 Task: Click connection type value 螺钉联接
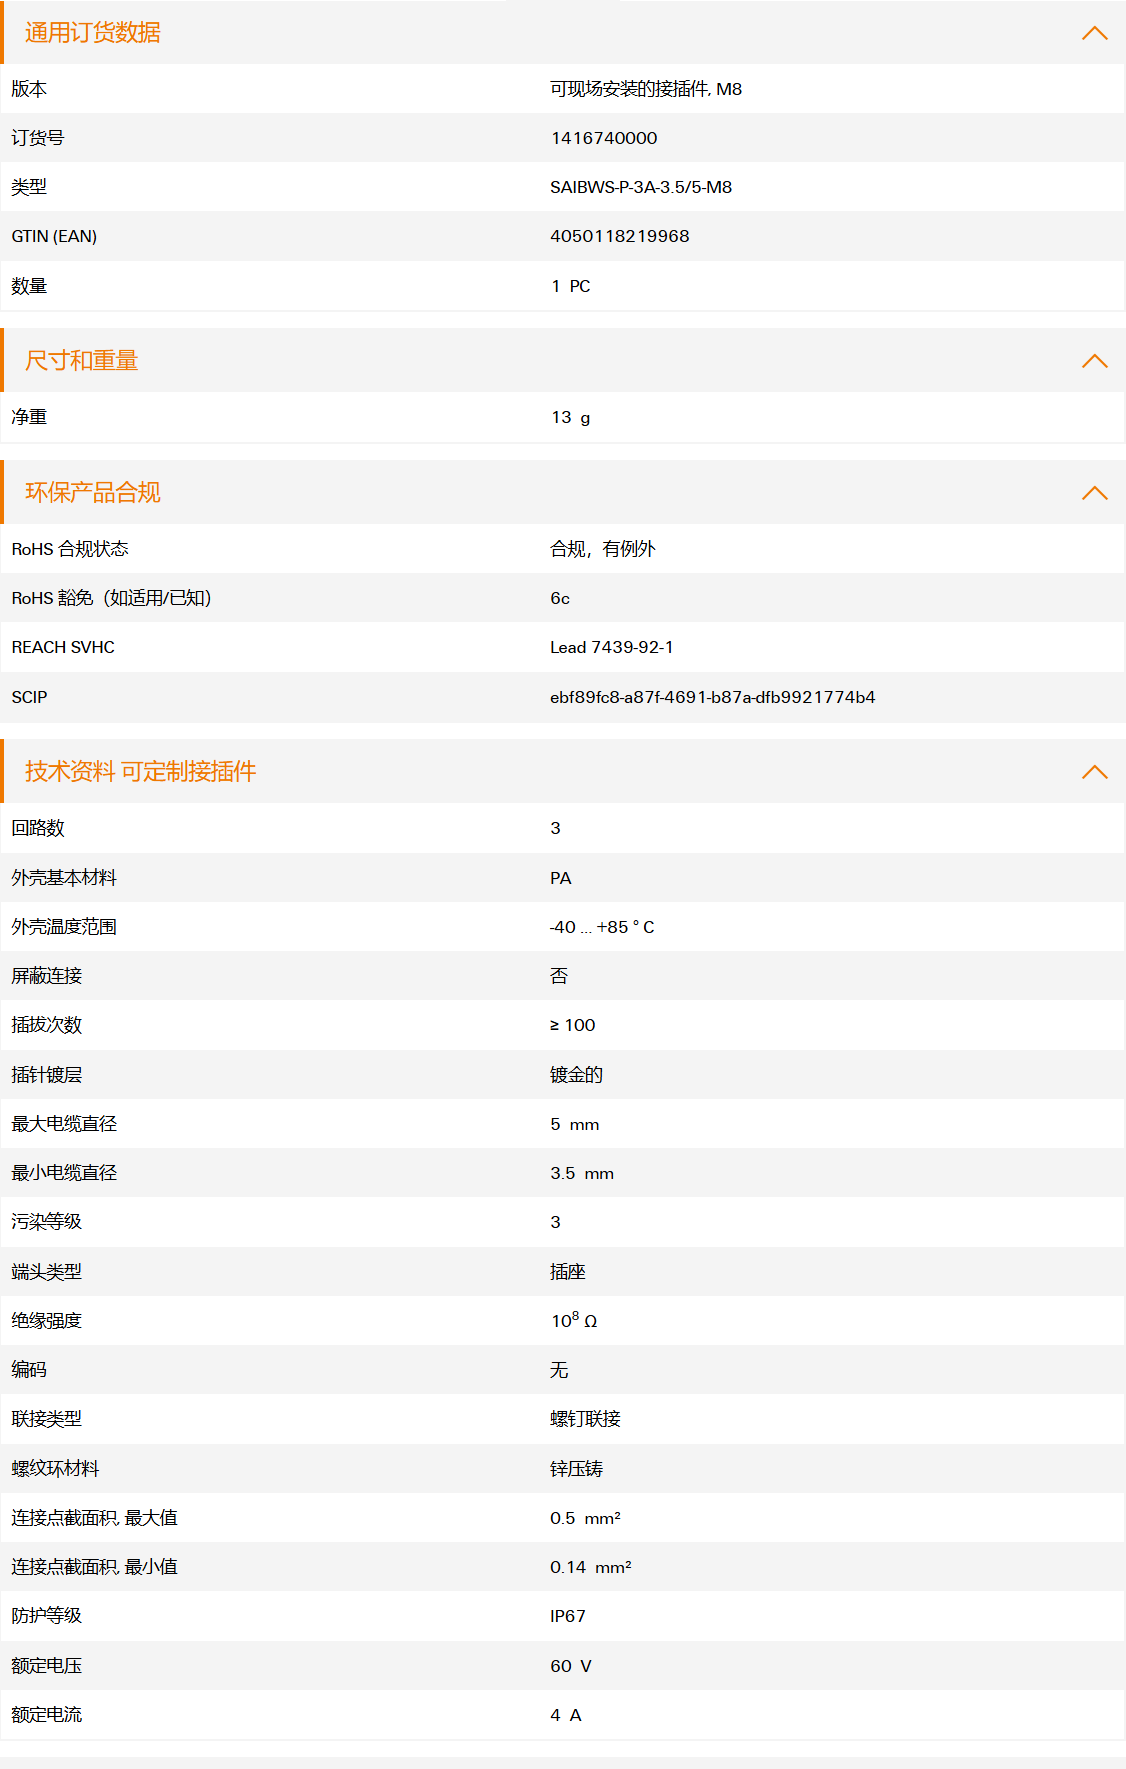pyautogui.click(x=586, y=1419)
